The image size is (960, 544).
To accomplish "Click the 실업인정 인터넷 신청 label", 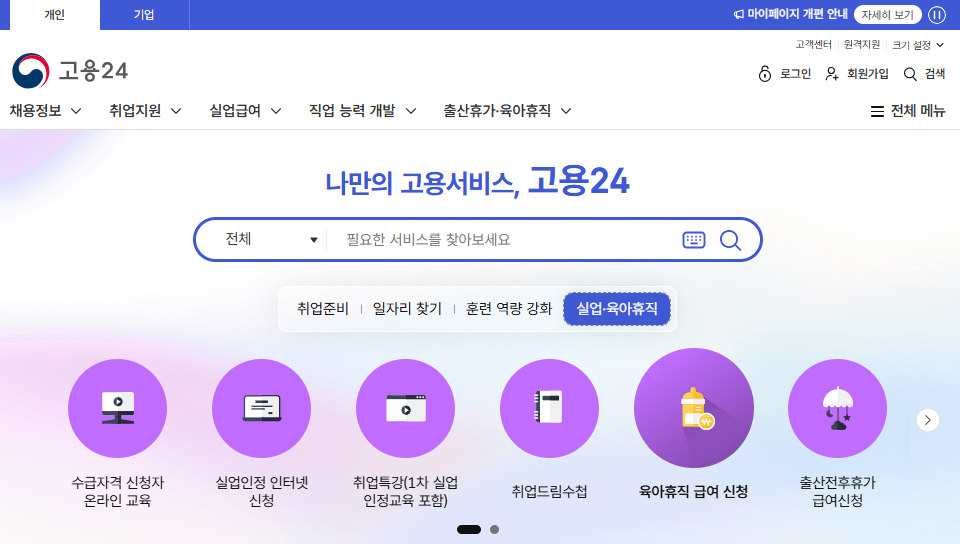I will [x=261, y=491].
